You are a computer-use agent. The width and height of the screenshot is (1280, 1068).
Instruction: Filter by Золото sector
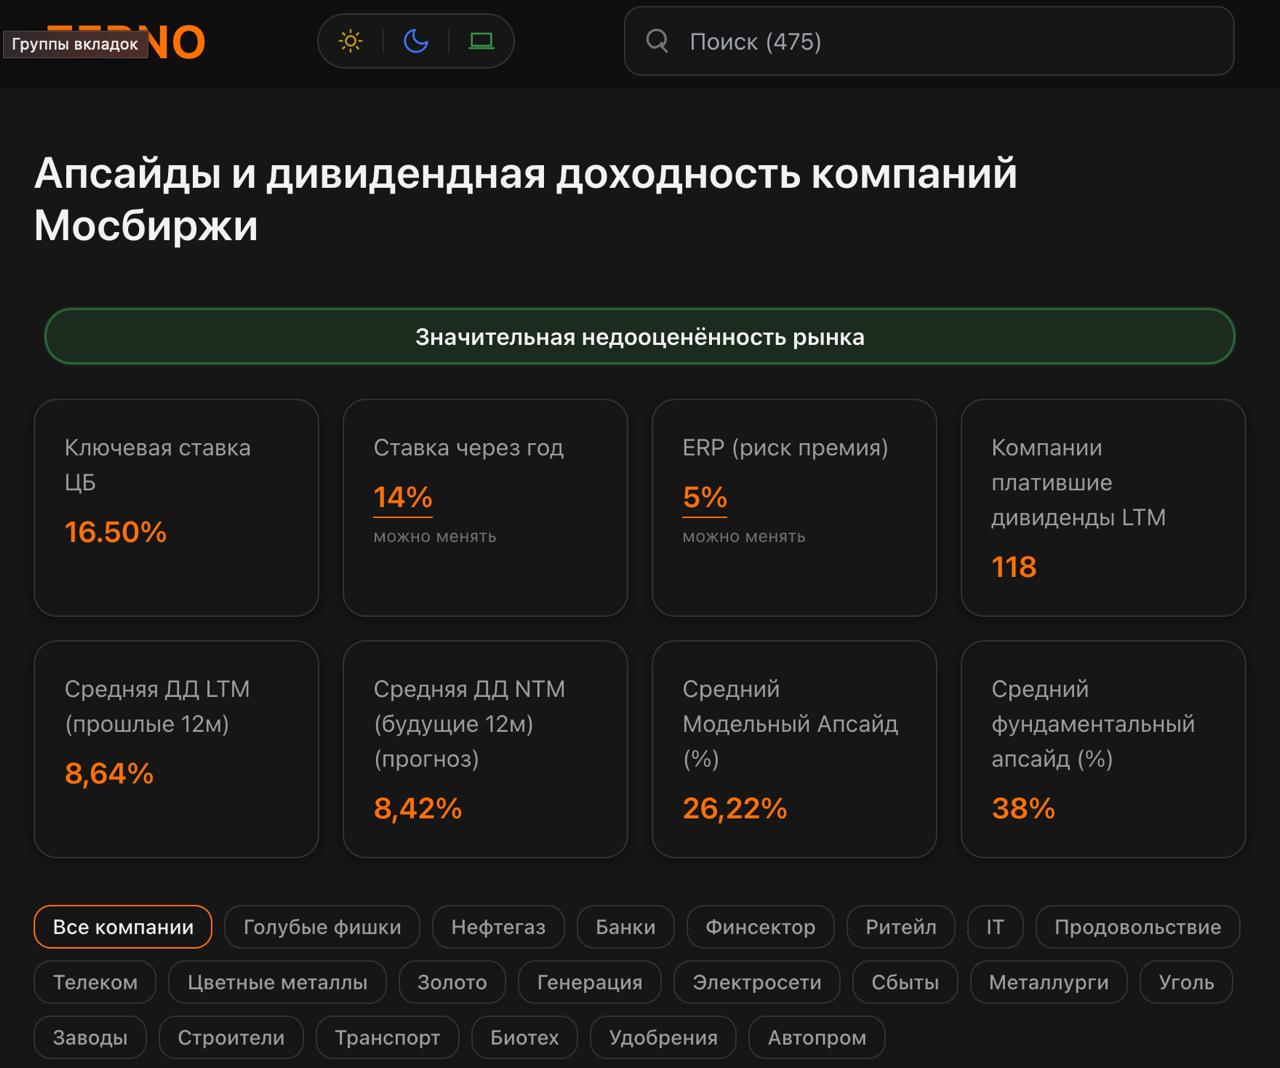[452, 982]
